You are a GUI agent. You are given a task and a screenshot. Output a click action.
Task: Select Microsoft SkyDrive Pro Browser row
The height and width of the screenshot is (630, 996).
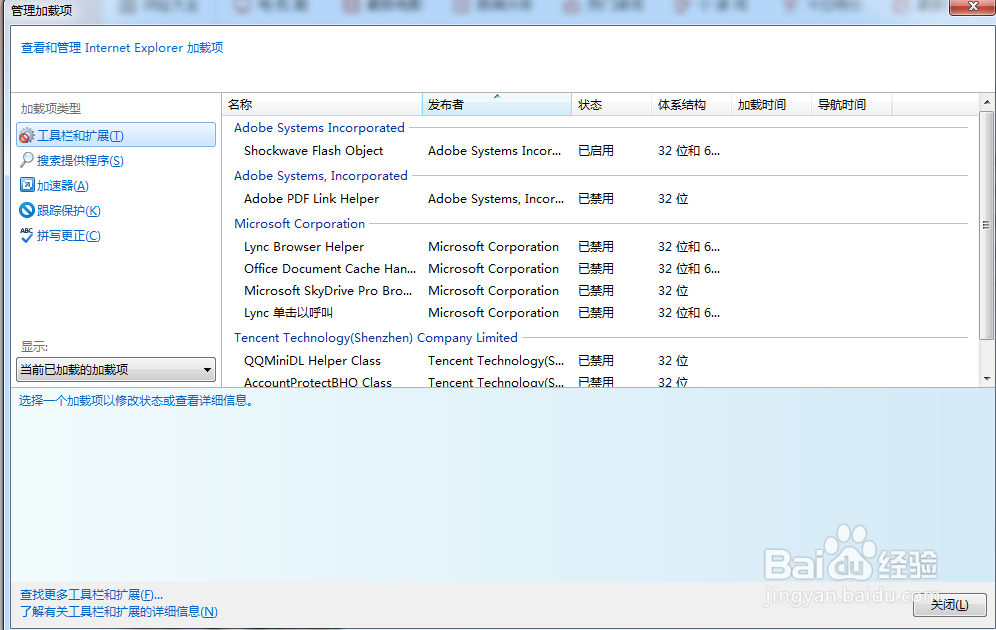[x=600, y=291]
